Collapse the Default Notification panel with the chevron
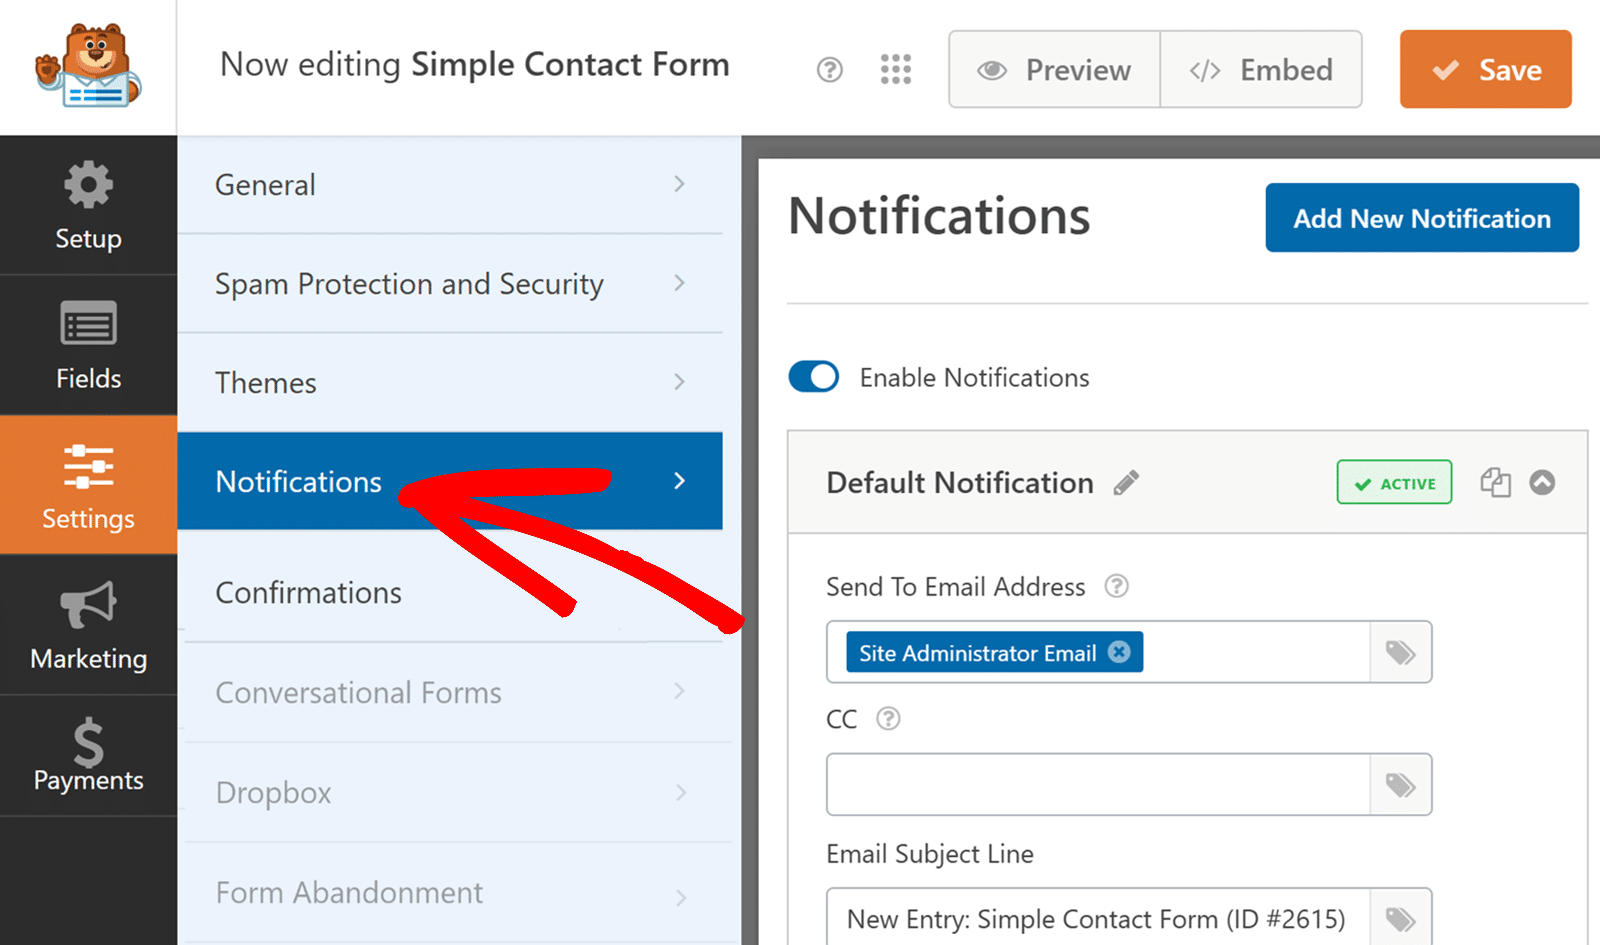The width and height of the screenshot is (1600, 945). point(1542,482)
